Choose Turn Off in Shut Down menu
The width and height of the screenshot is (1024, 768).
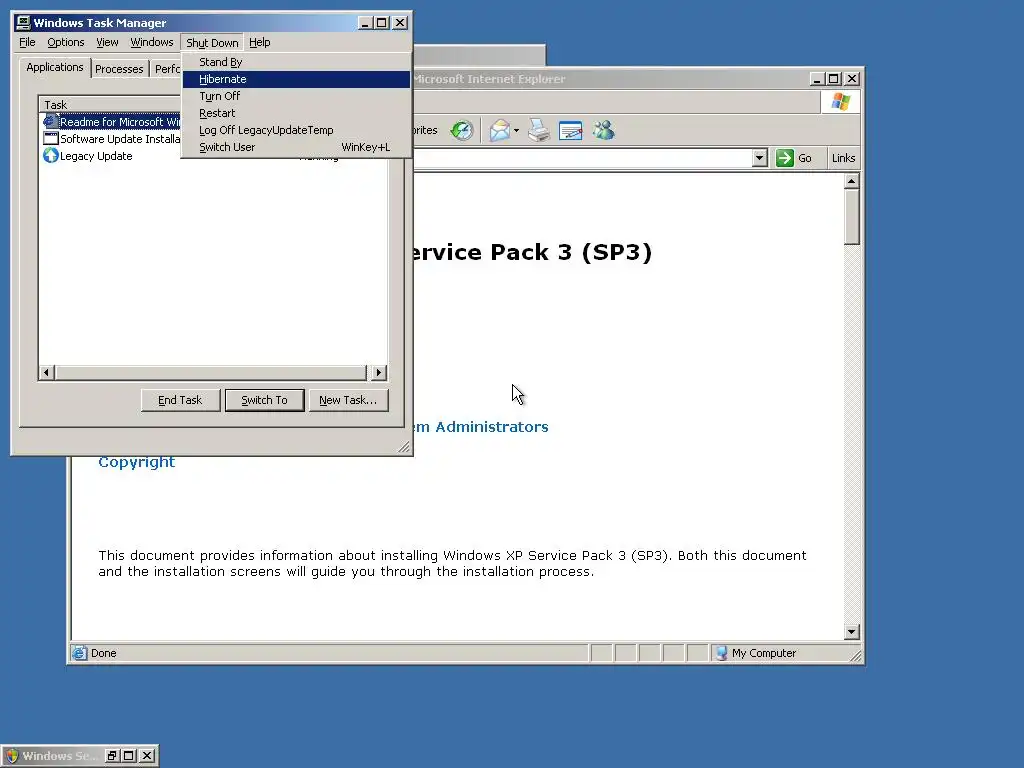pos(296,96)
